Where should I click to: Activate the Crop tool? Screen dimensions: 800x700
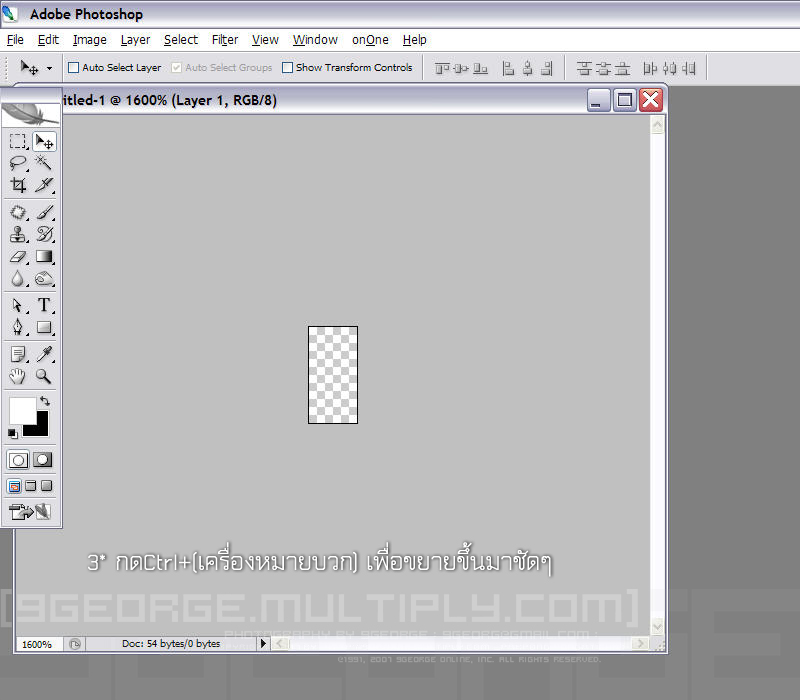[x=18, y=185]
